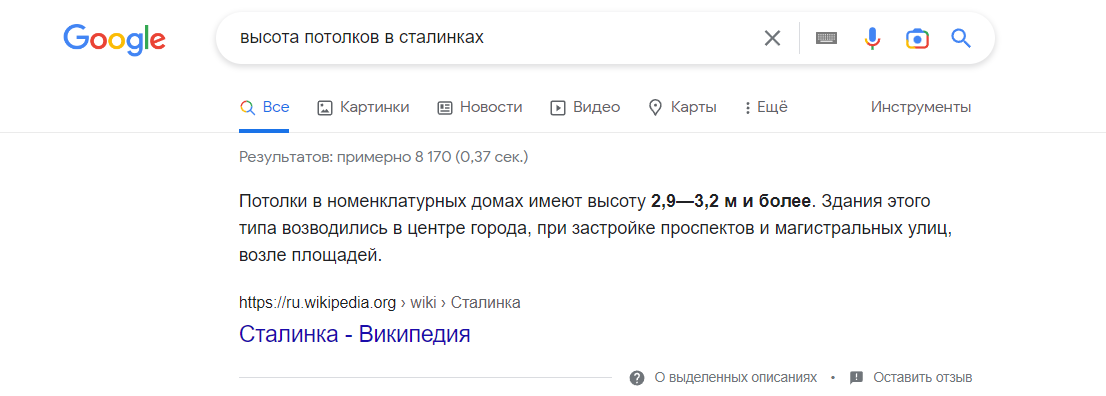Image resolution: width=1106 pixels, height=396 pixels.
Task: Click the feedback flag icon
Action: [x=856, y=378]
